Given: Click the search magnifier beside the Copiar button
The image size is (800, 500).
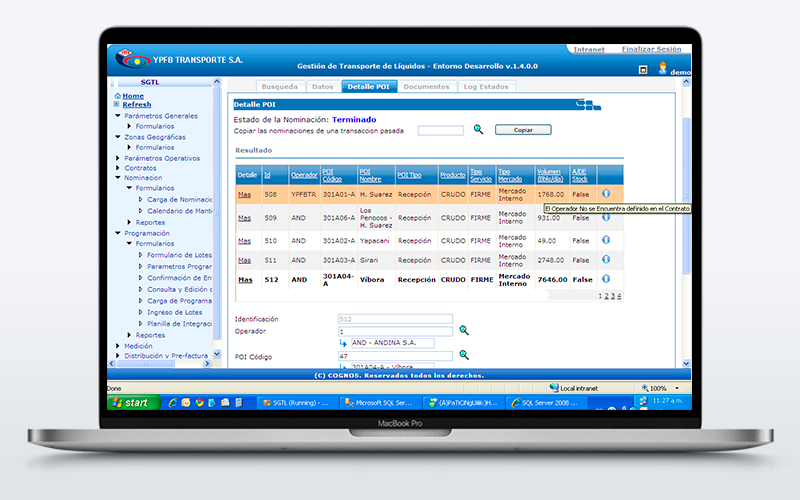Looking at the screenshot, I should click(478, 129).
